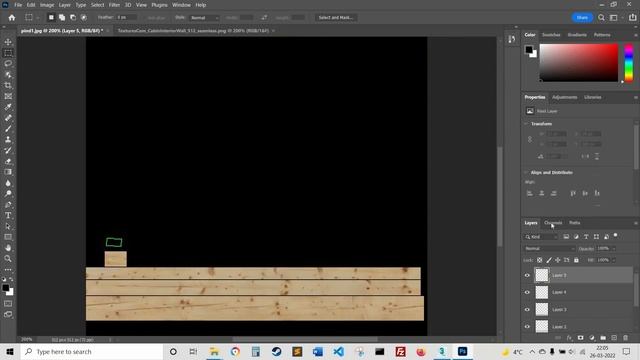Screen dimensions: 640x360
Task: Switch to the Adjustments tab
Action: coord(564,97)
